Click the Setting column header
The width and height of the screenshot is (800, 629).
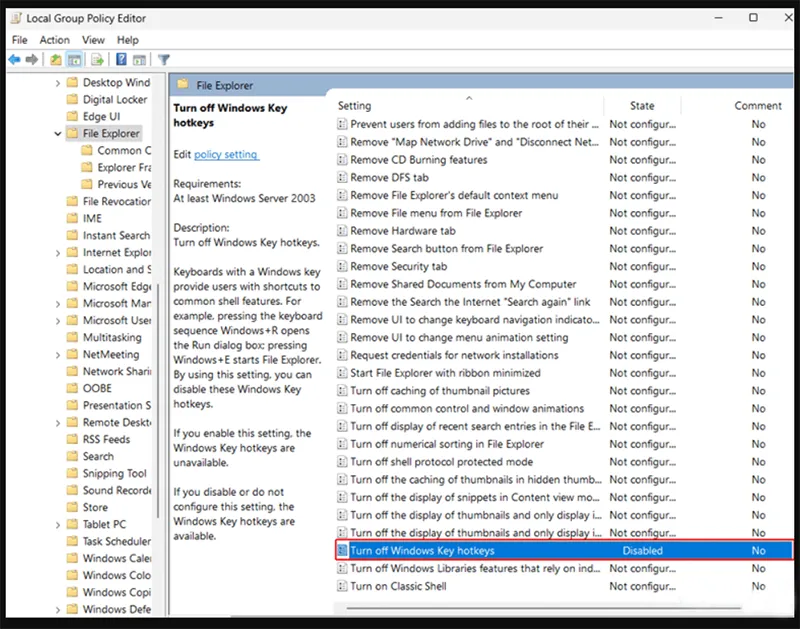pyautogui.click(x=354, y=106)
